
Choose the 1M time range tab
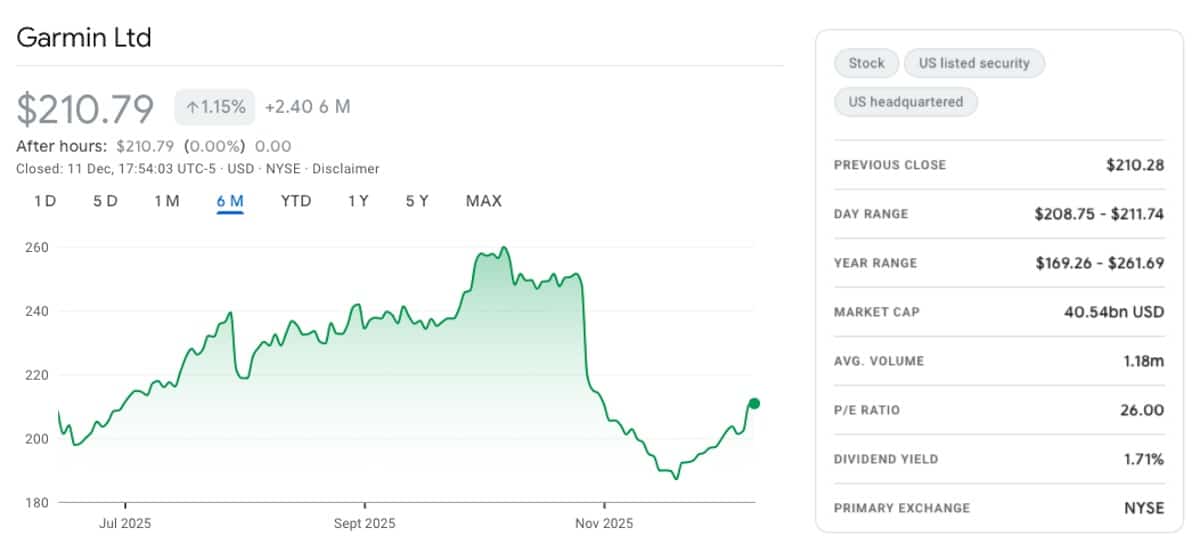[167, 201]
